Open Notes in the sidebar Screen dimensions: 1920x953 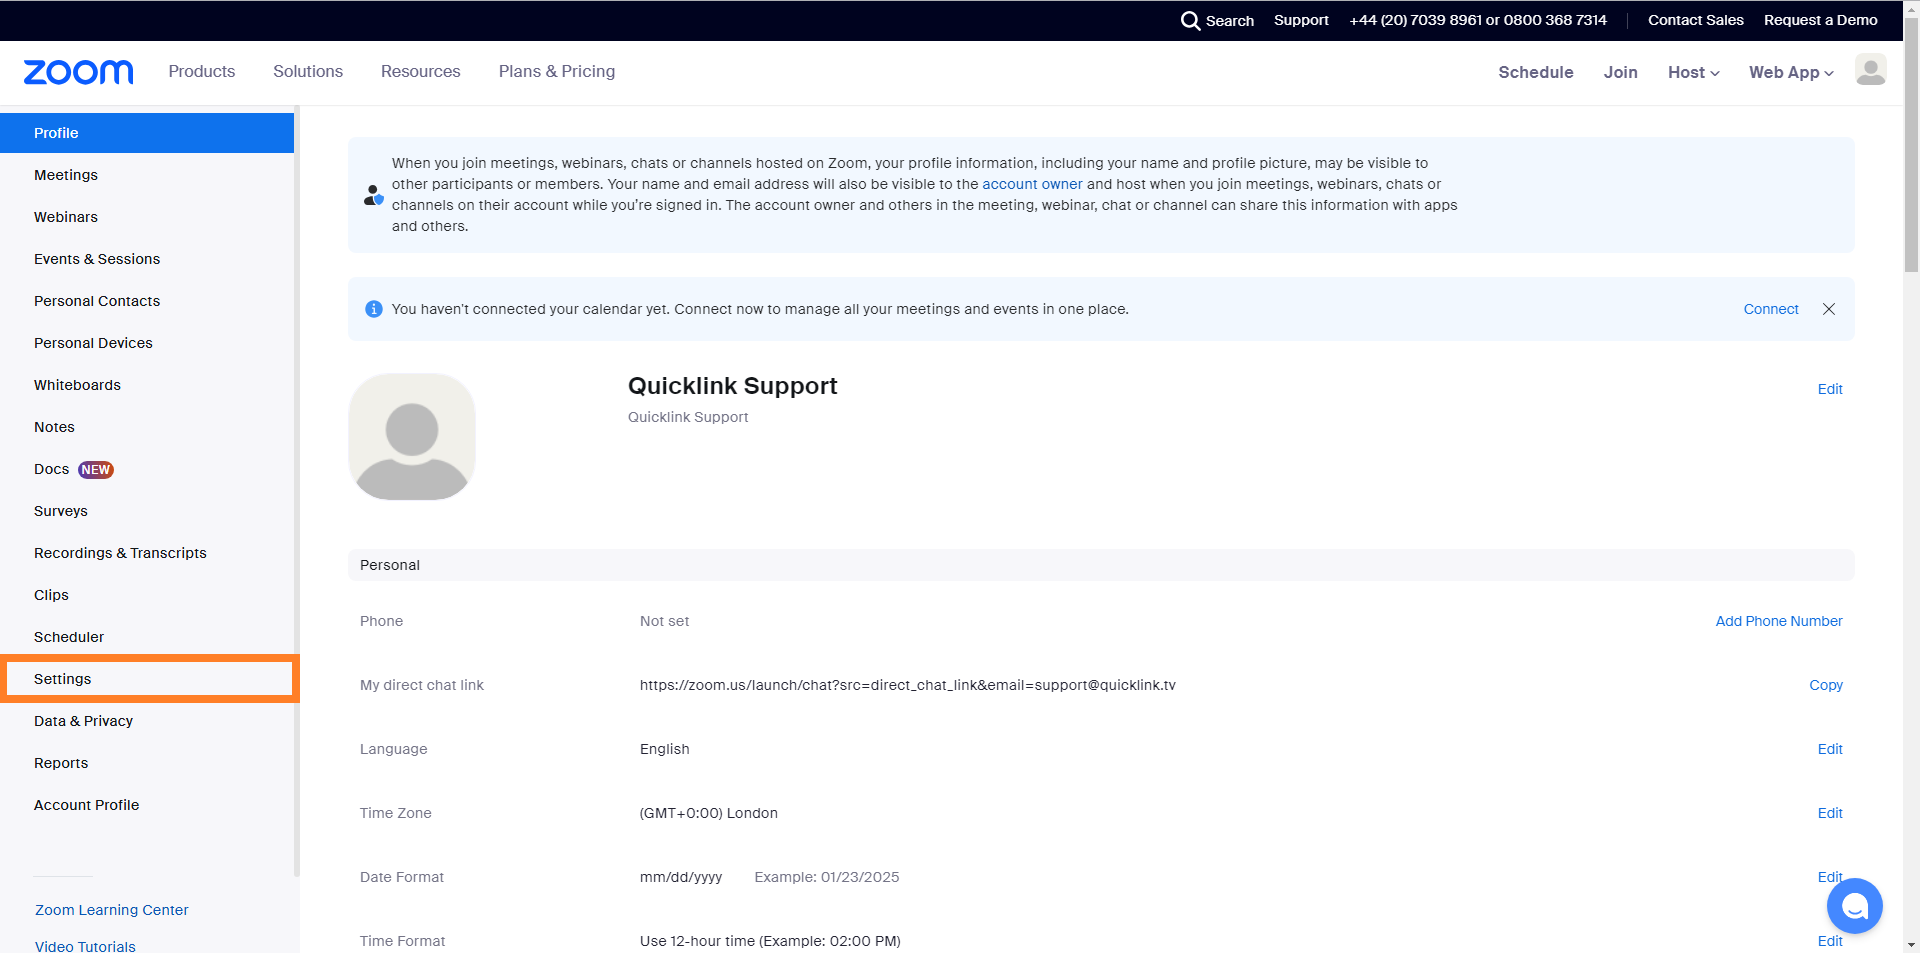coord(147,427)
